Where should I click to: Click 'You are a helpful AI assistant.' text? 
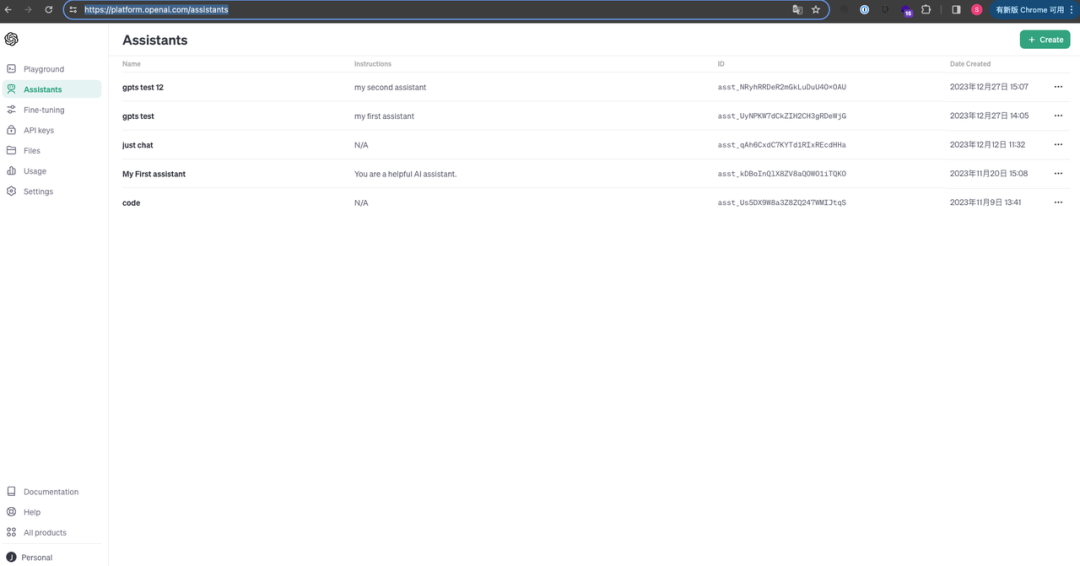tap(405, 174)
